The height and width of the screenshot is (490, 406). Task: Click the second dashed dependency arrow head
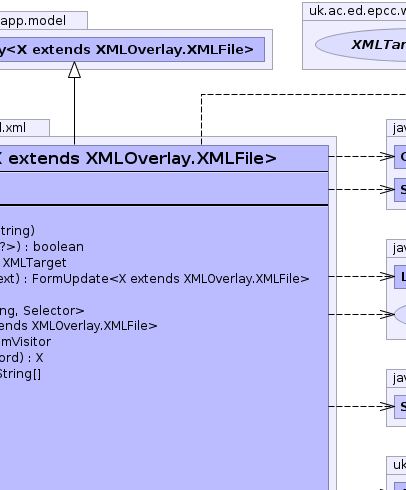tap(387, 189)
